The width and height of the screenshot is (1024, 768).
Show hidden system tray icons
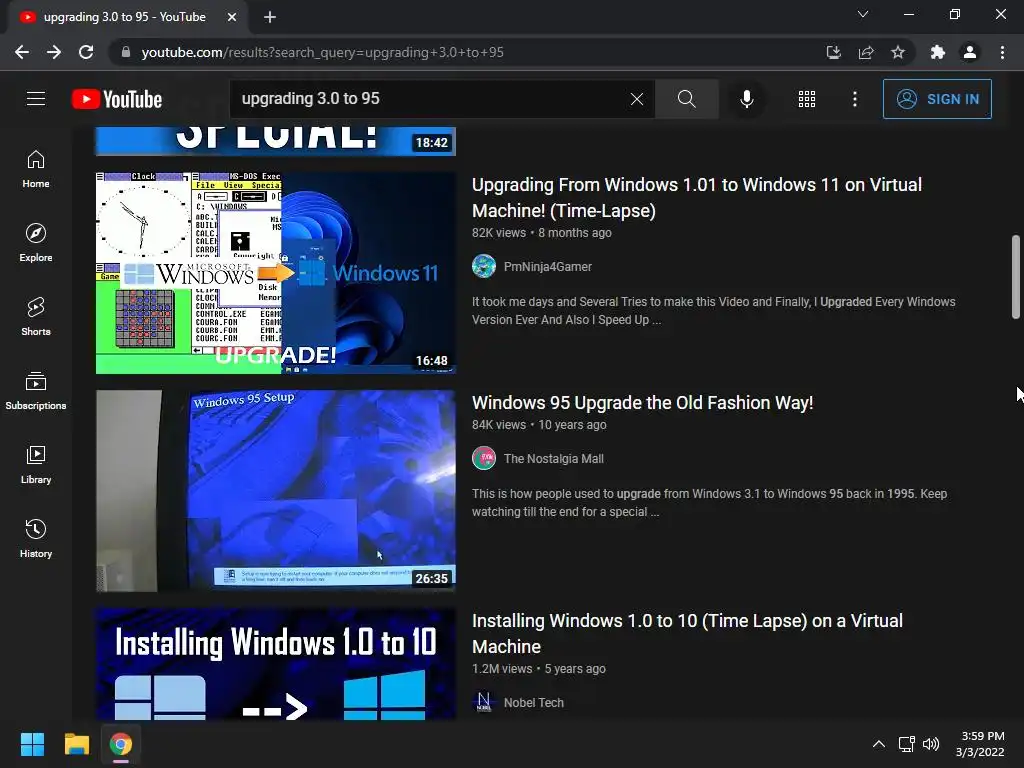click(879, 744)
